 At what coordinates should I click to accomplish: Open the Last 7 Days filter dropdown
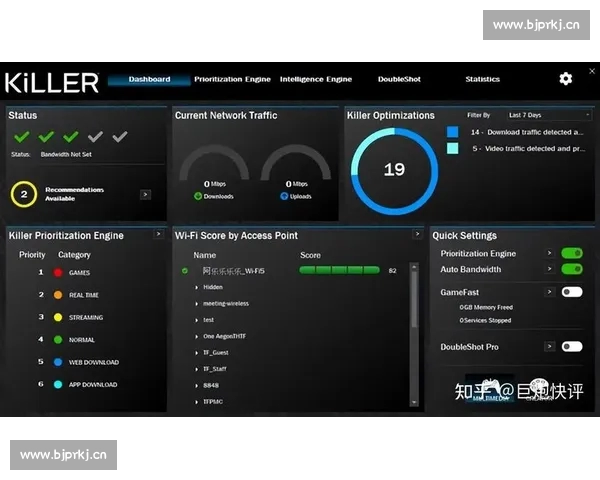538,116
